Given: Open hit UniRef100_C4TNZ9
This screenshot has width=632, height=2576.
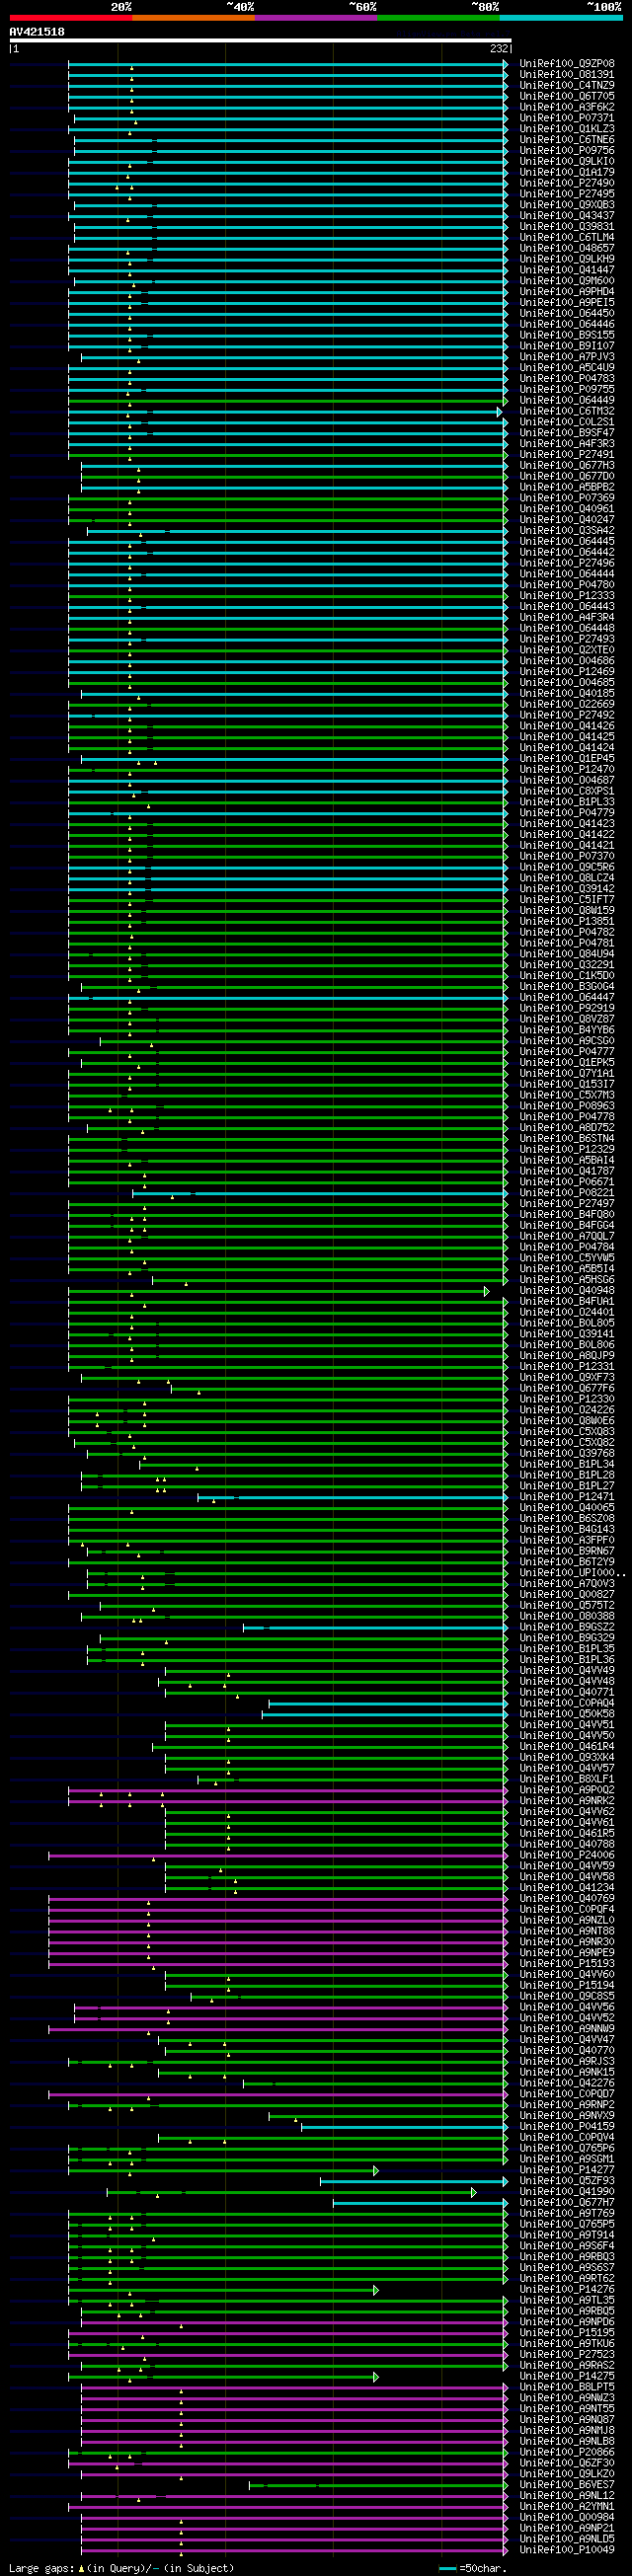Looking at the screenshot, I should 567,85.
